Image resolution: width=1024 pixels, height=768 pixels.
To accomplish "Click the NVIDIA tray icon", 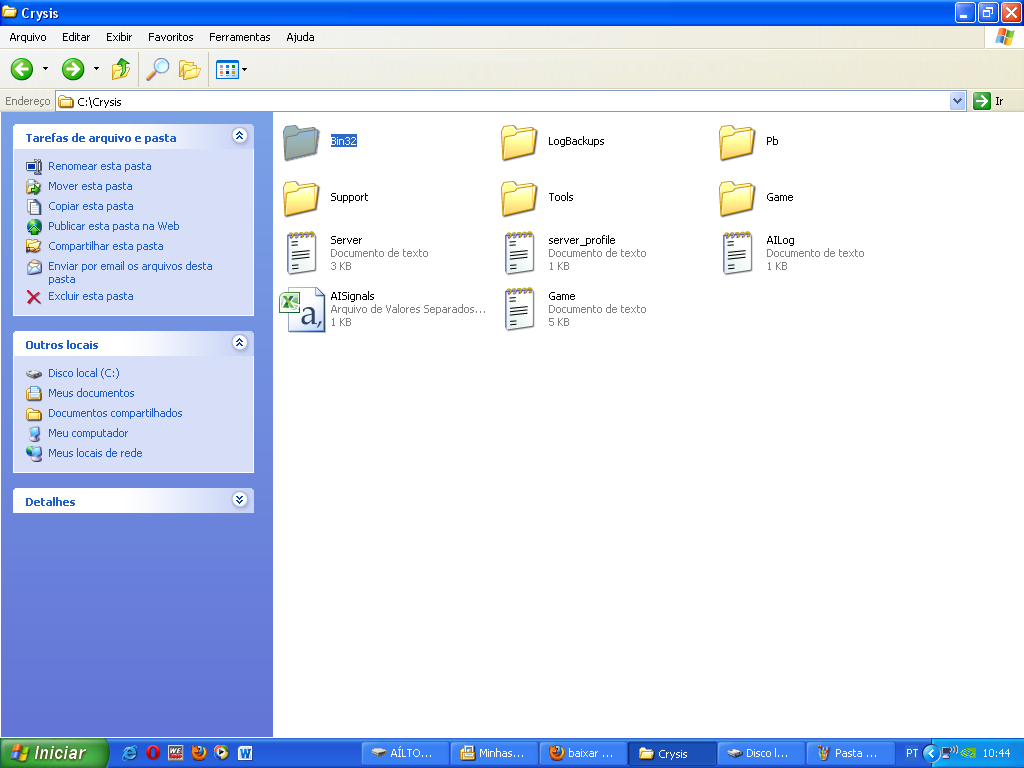I will pyautogui.click(x=968, y=753).
